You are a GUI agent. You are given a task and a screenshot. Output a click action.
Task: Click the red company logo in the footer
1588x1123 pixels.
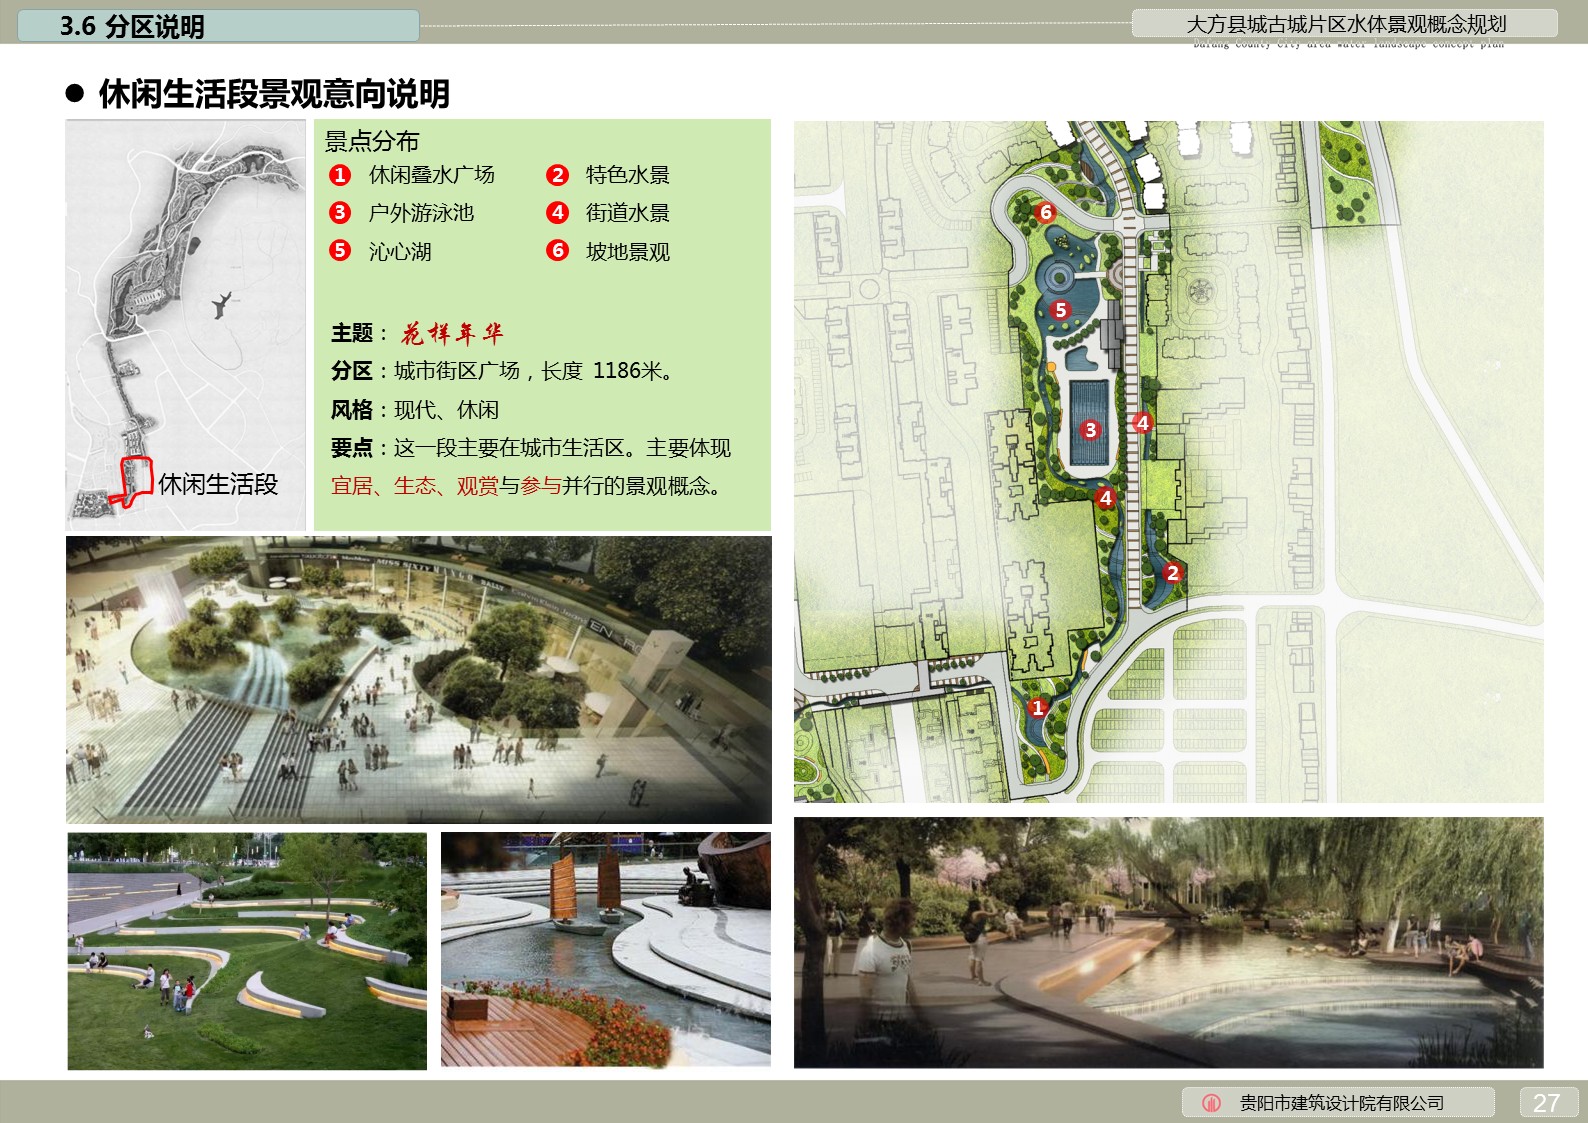pos(1211,1103)
